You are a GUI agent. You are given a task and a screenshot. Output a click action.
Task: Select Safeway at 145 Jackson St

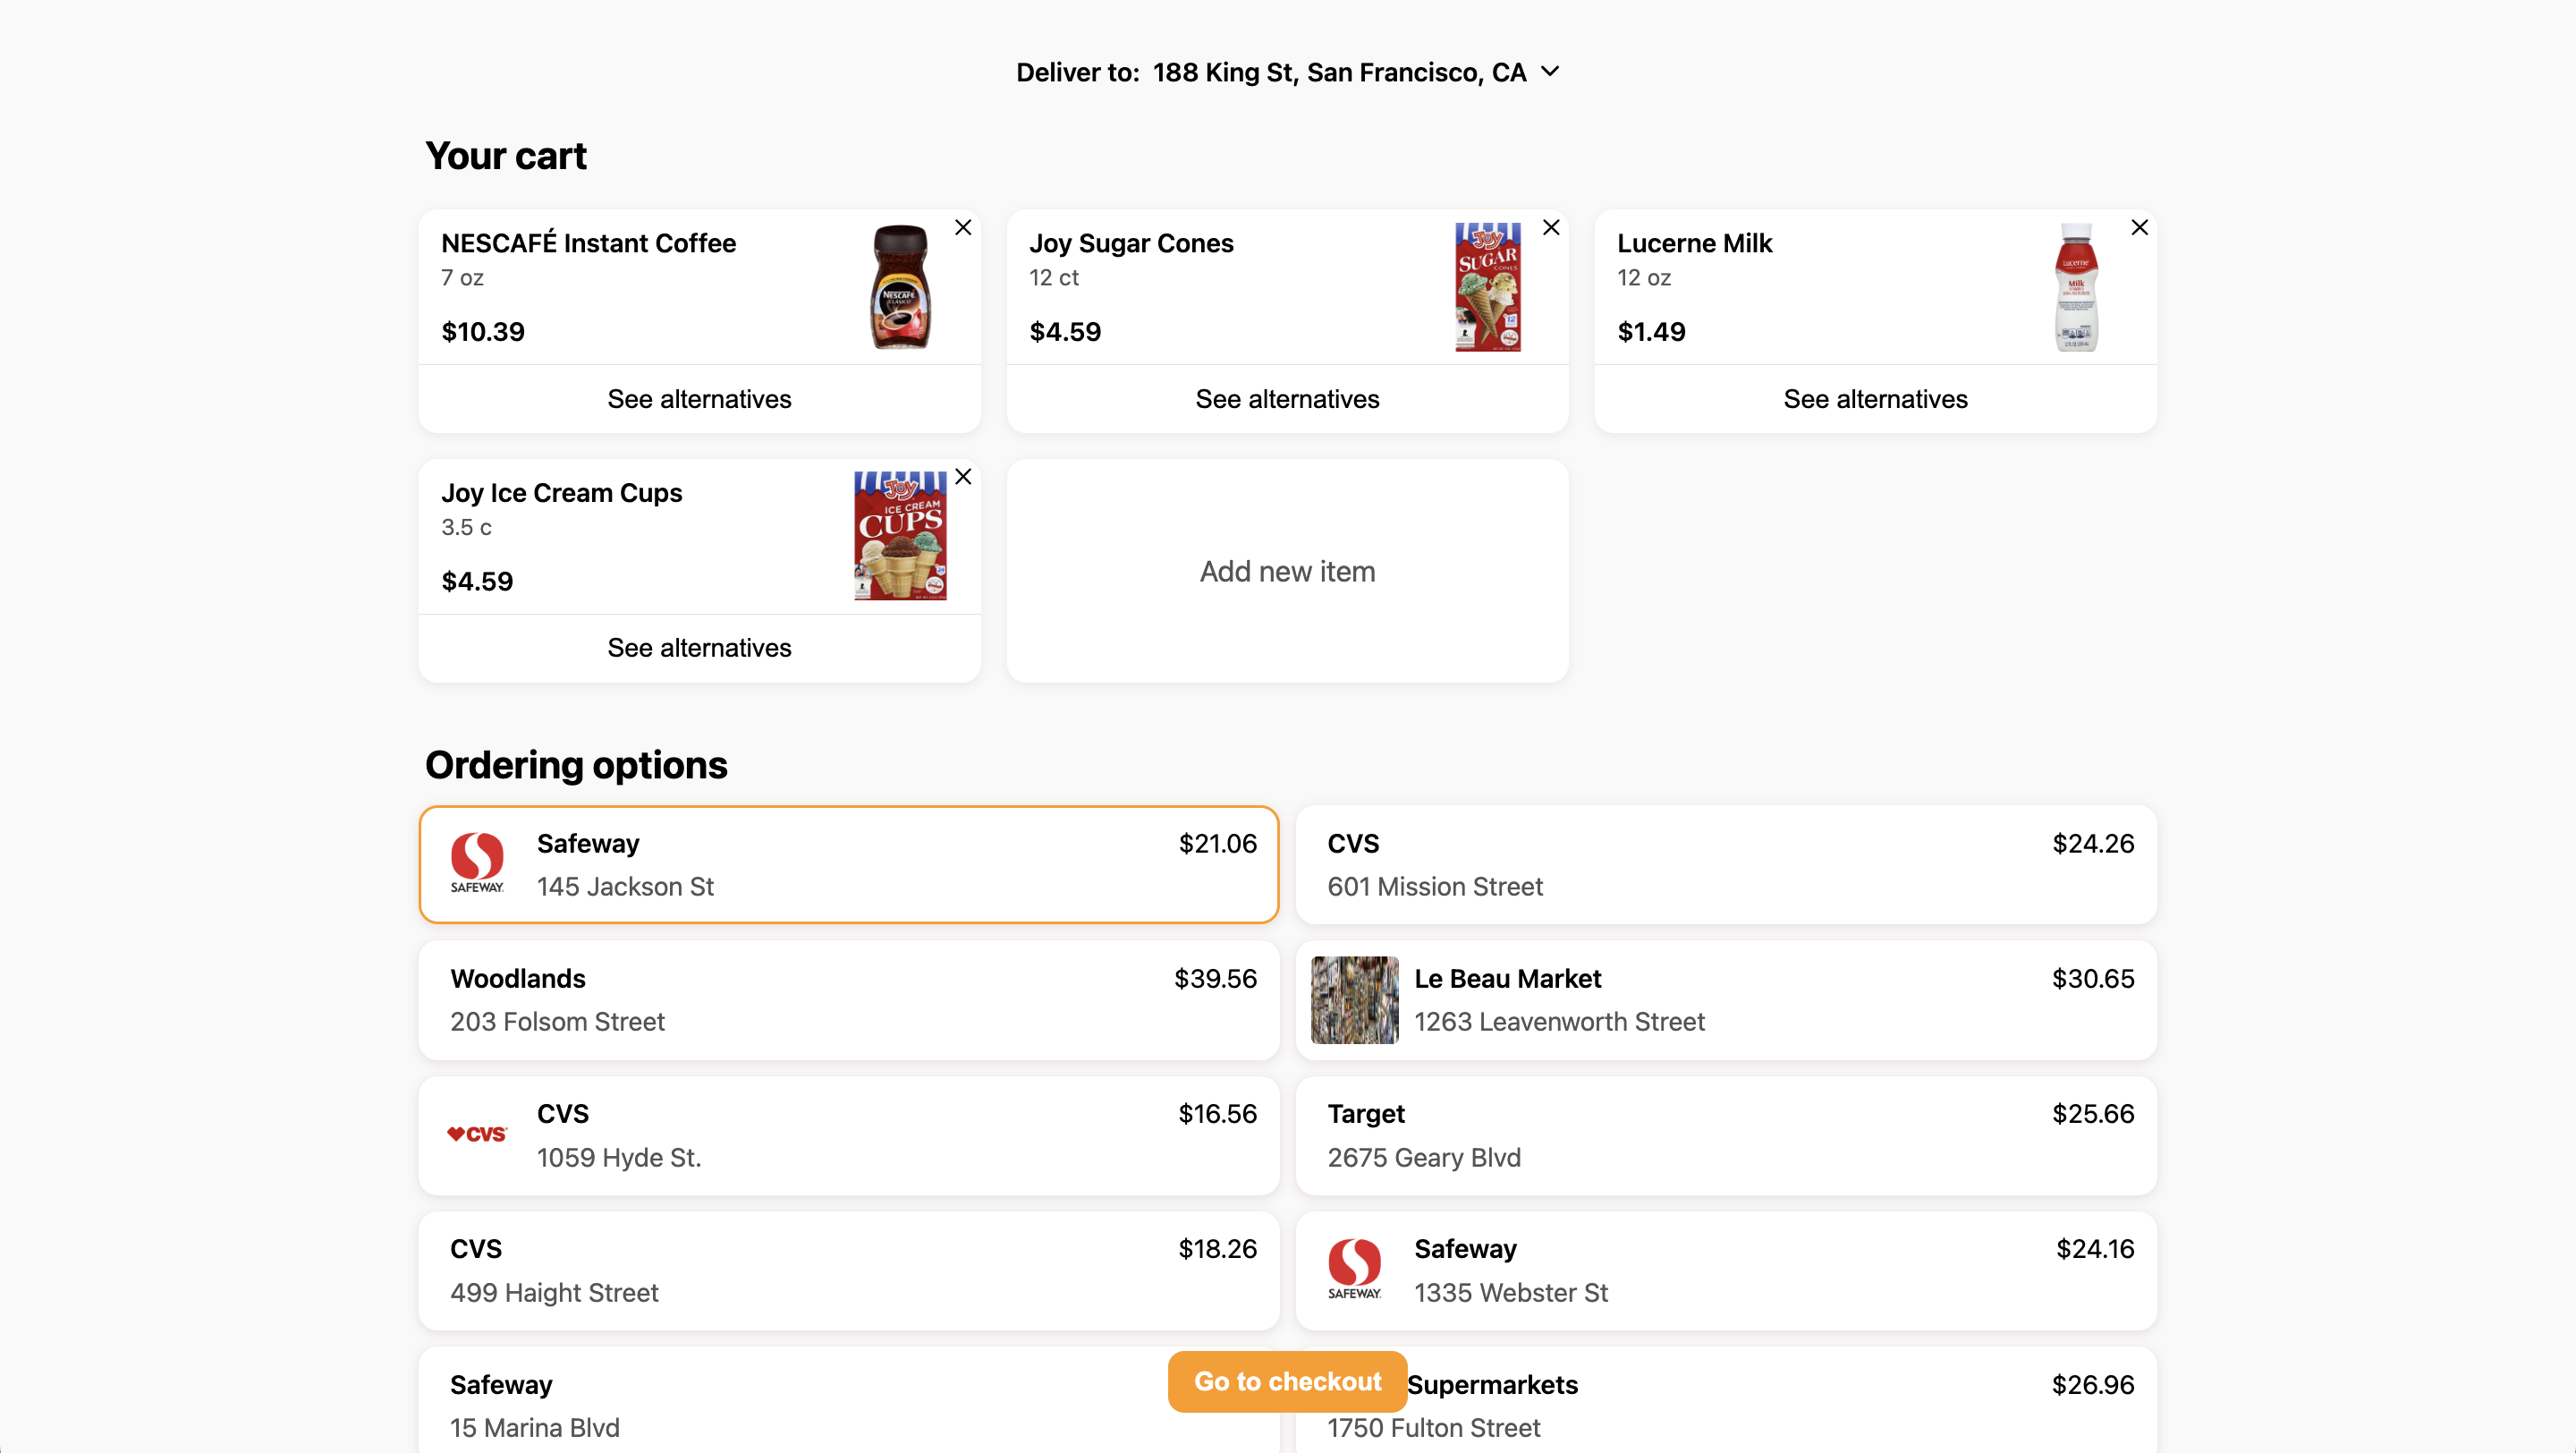click(849, 864)
